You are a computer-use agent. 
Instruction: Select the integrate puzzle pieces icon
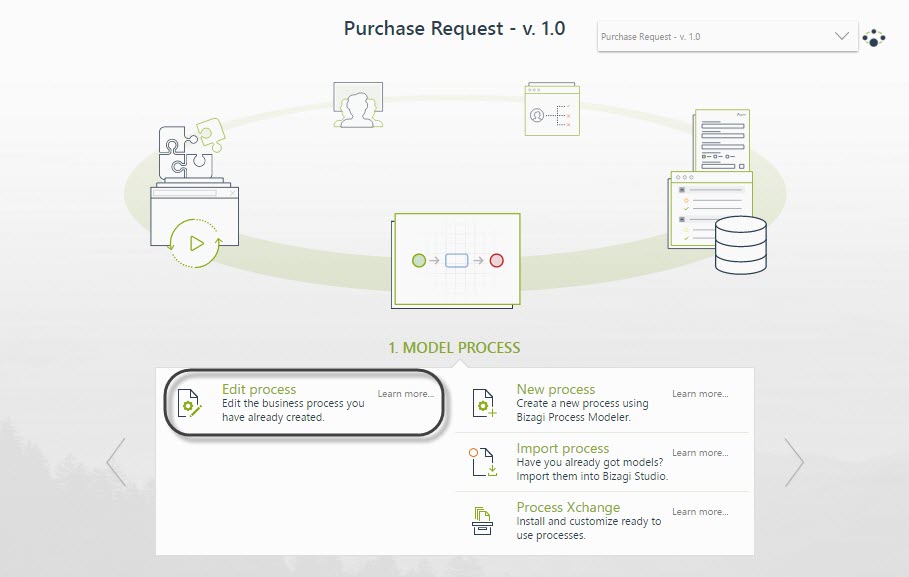click(191, 150)
